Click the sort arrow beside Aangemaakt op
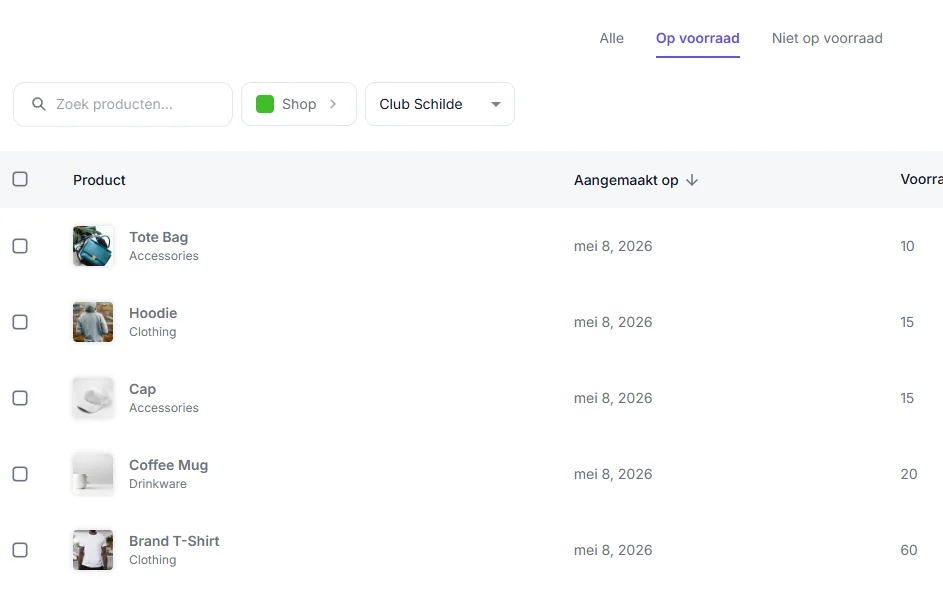 click(x=692, y=180)
